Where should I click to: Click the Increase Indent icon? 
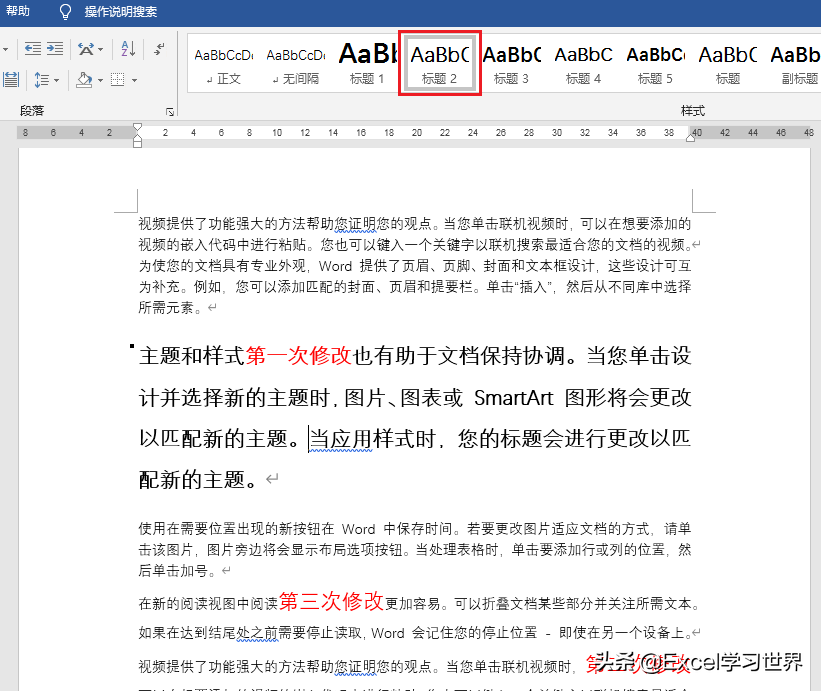(x=54, y=48)
